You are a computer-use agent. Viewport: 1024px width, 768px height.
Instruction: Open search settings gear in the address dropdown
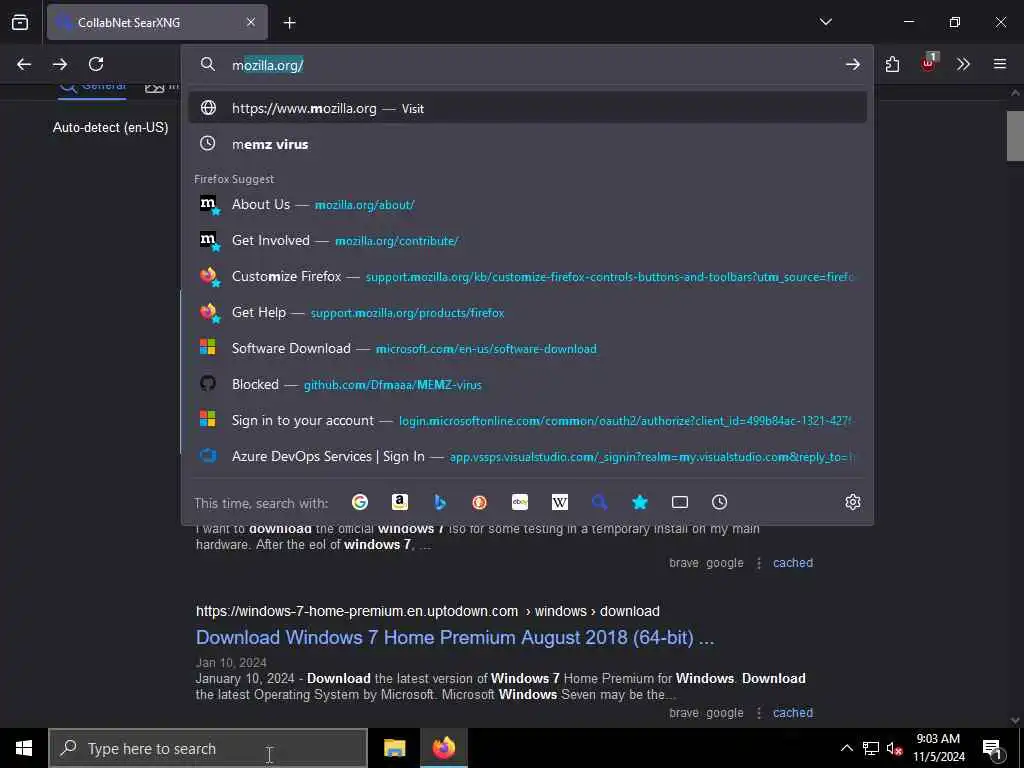tap(852, 502)
